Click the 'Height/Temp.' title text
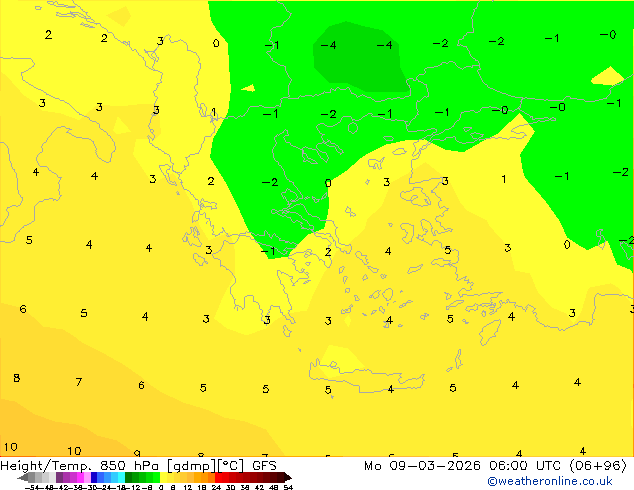Screen dimensions: 634x490 (46, 466)
